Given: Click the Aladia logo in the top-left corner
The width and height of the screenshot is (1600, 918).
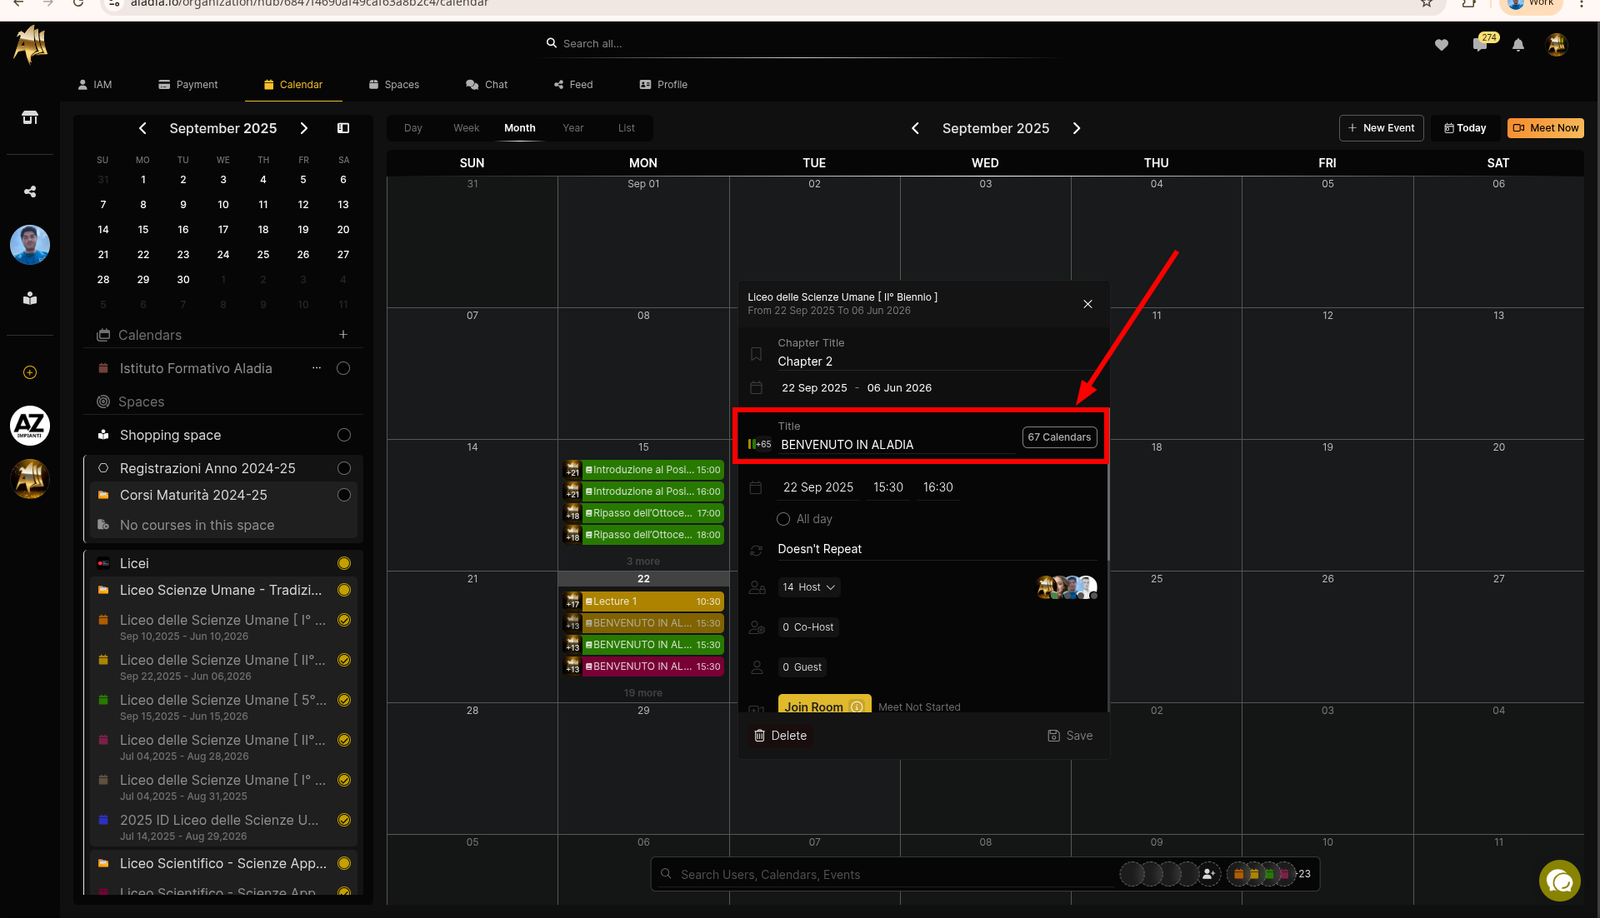Looking at the screenshot, I should 30,44.
